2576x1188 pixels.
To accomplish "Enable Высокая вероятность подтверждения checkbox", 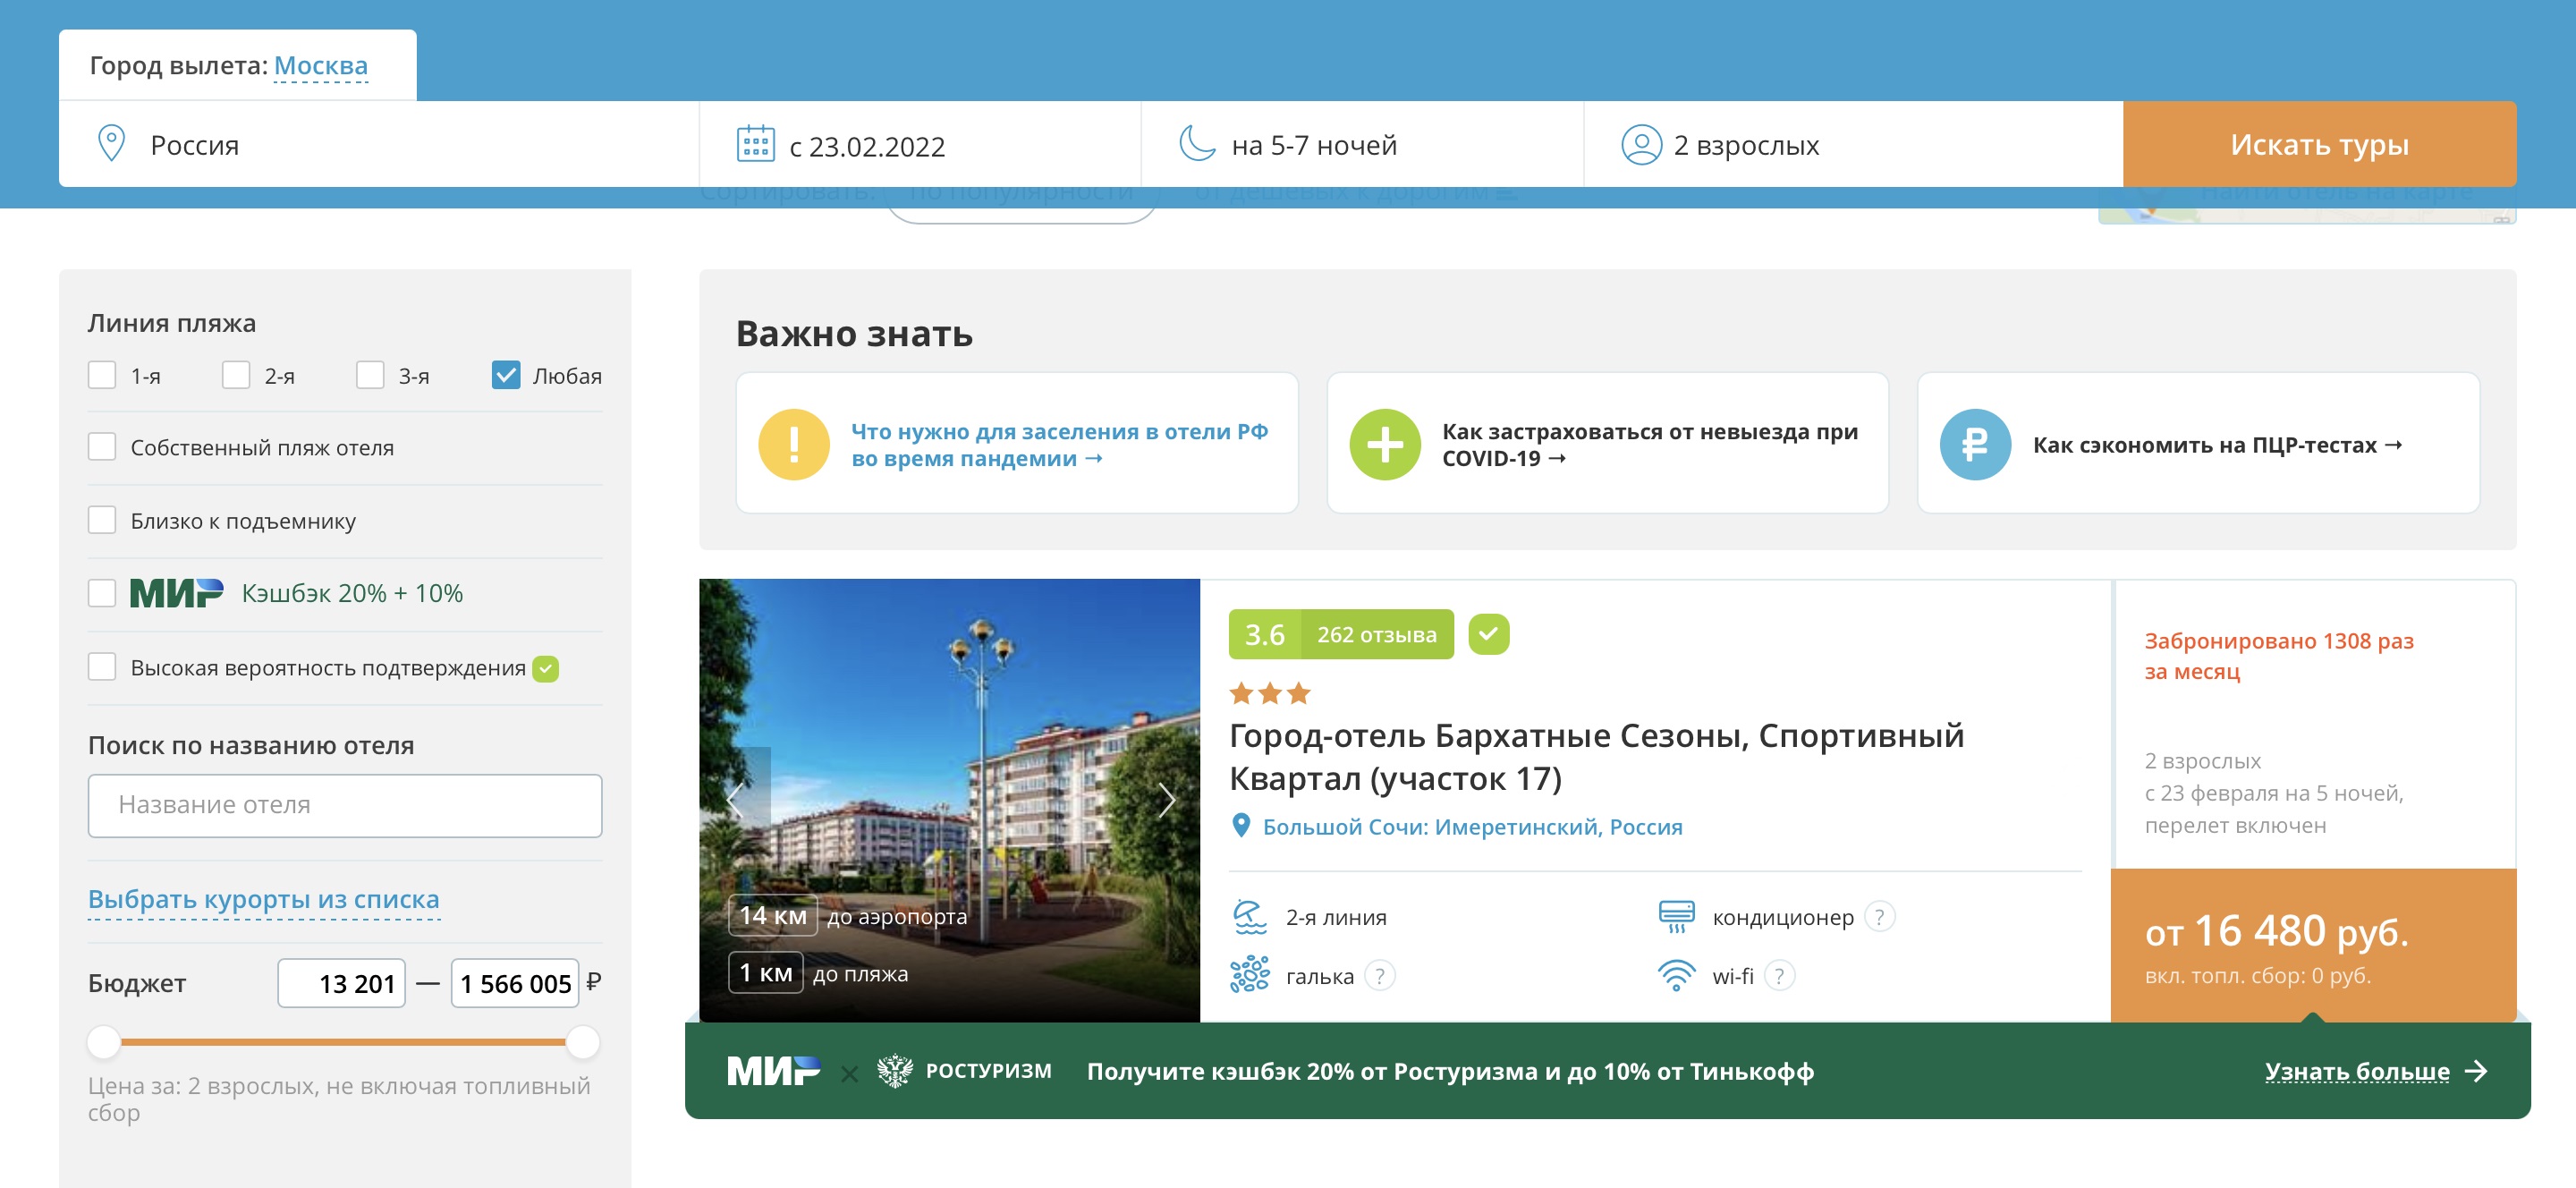I will tap(102, 667).
